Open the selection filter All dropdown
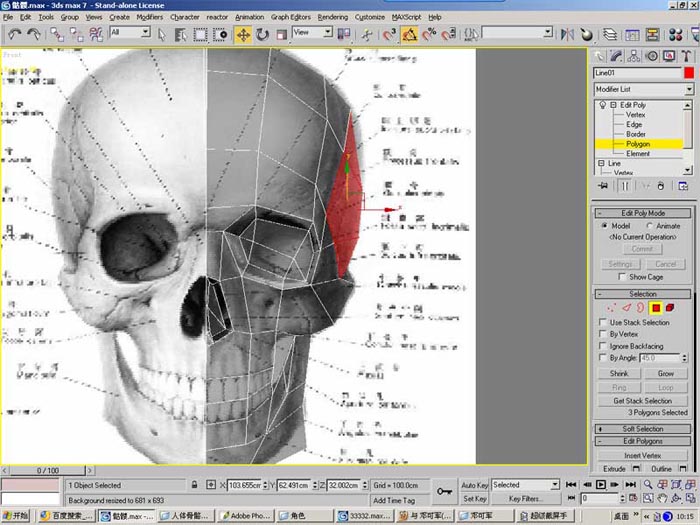The image size is (700, 525). (x=146, y=32)
